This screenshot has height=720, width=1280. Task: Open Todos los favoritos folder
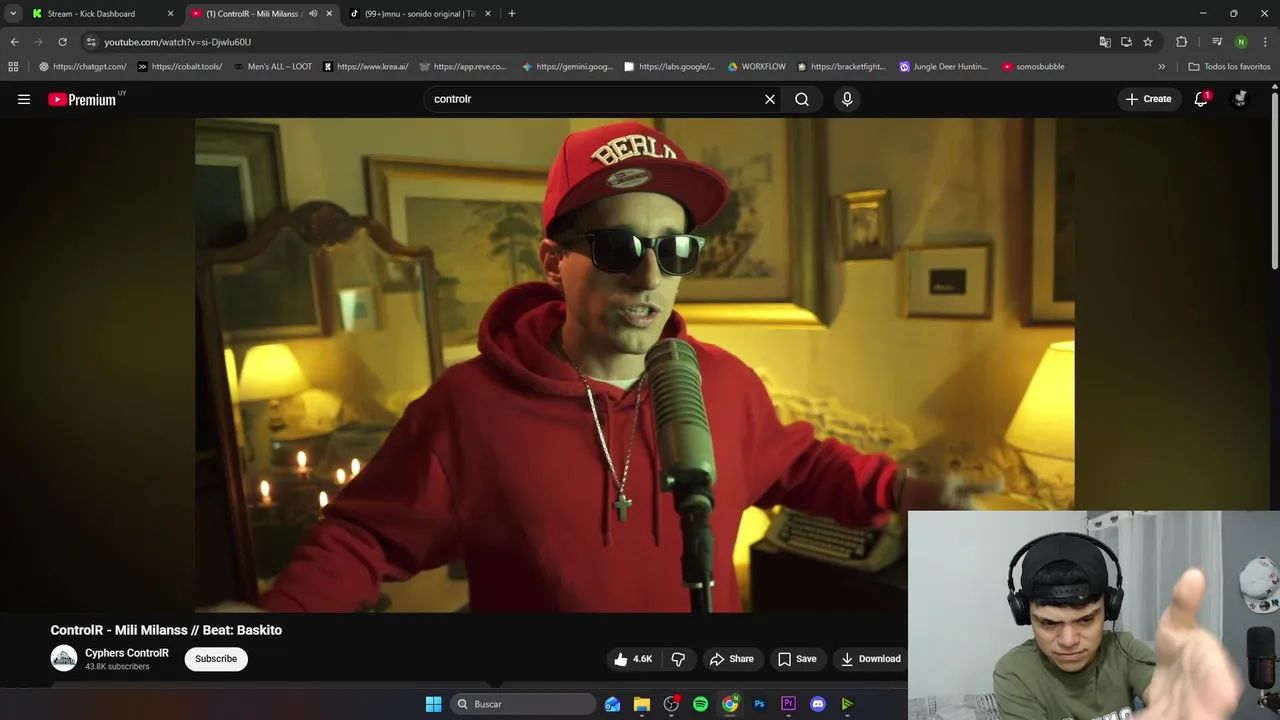1229,67
